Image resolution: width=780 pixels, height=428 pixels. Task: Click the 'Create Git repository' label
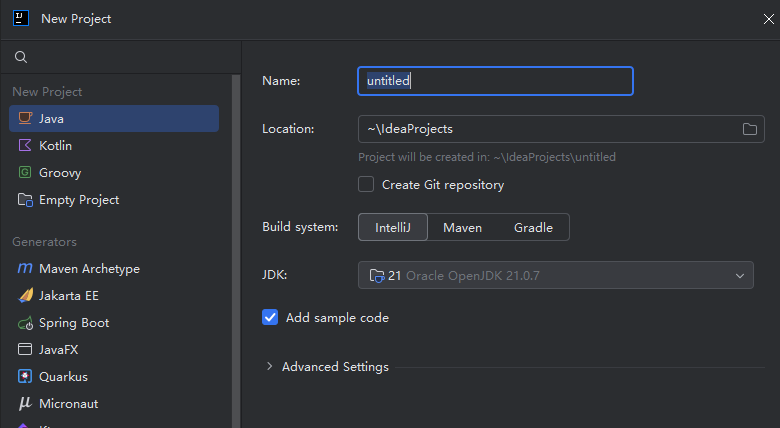point(443,185)
